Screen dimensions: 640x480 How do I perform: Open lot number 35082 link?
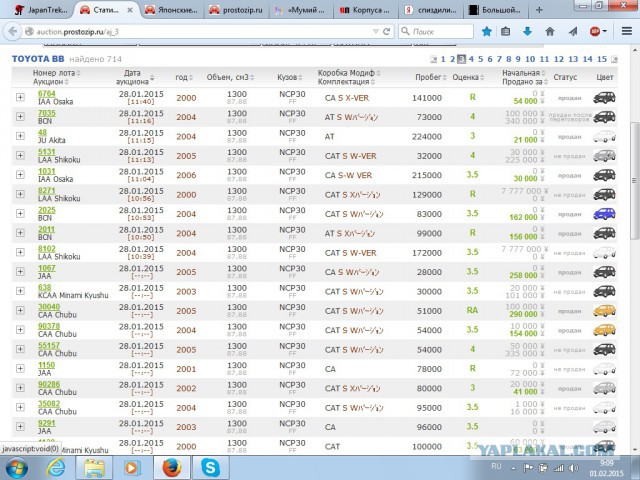[x=49, y=404]
